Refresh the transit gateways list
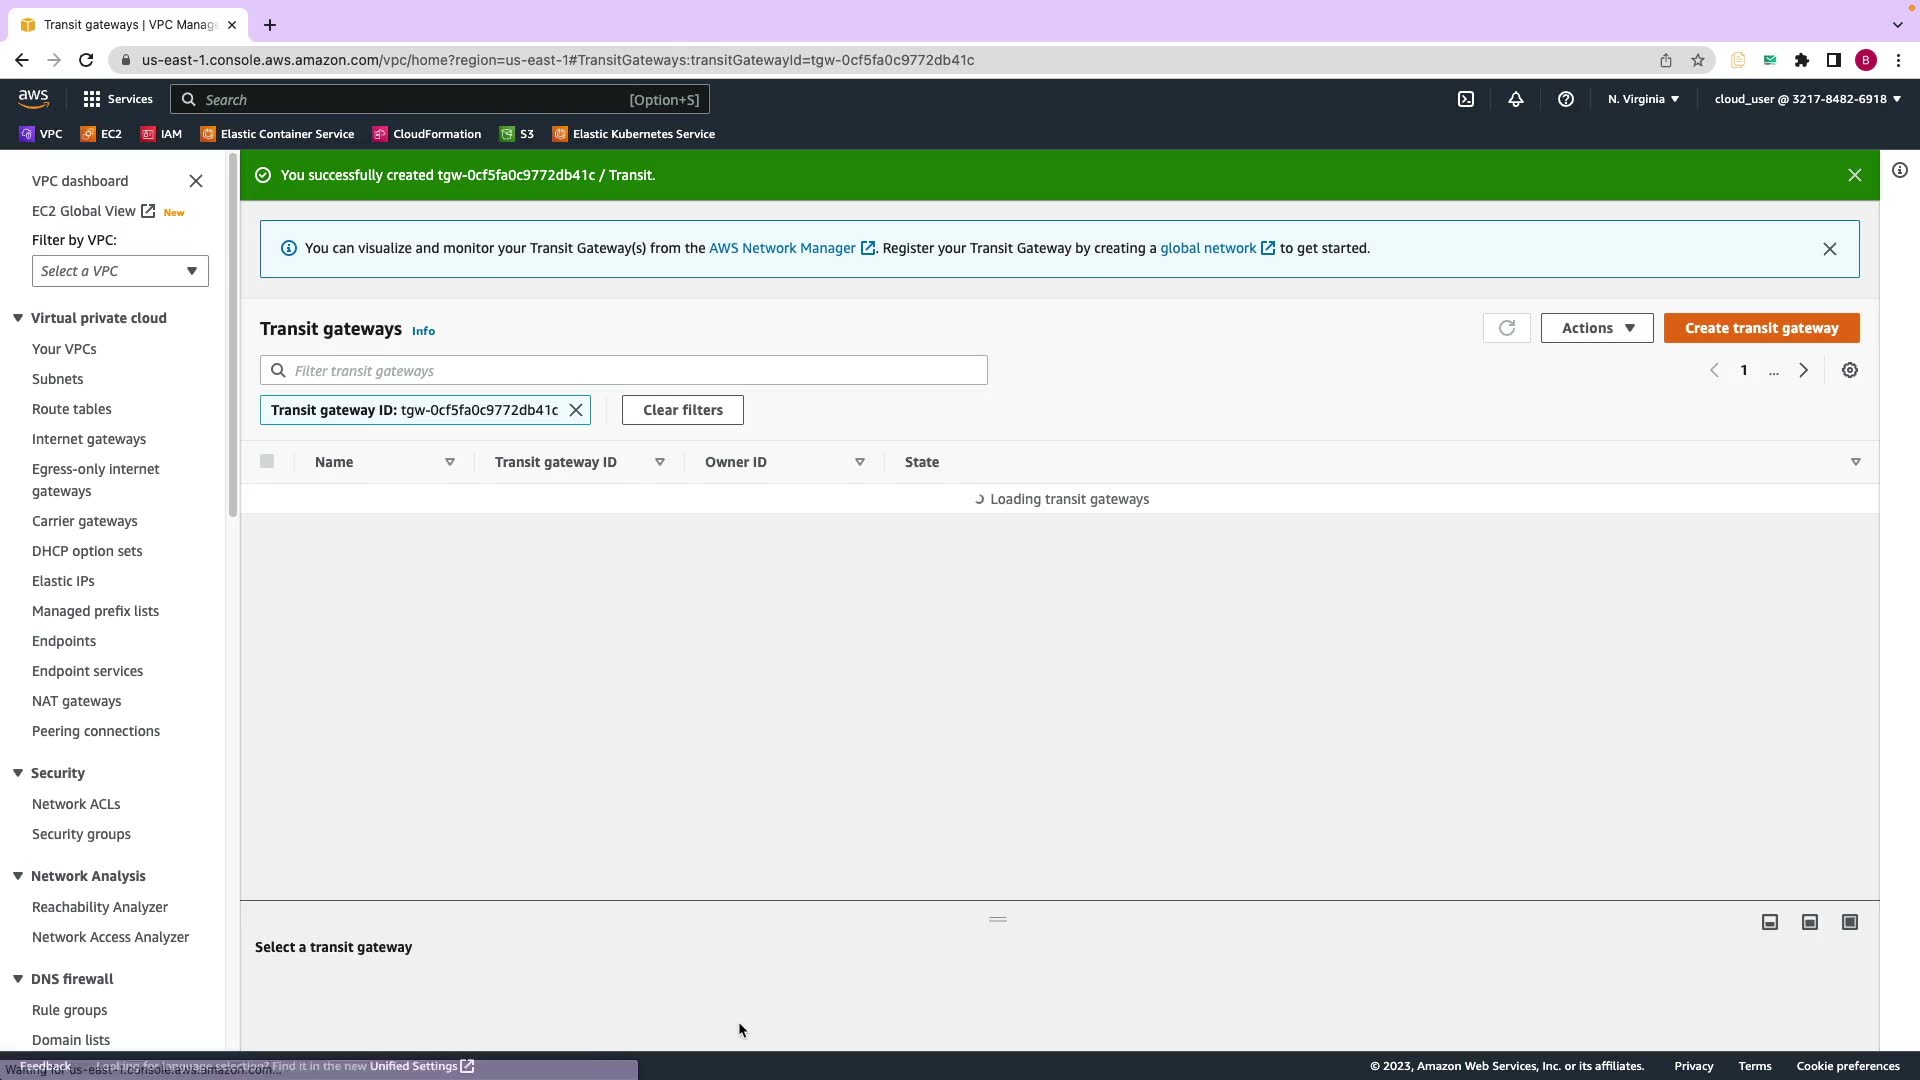Image resolution: width=1920 pixels, height=1080 pixels. (x=1507, y=328)
